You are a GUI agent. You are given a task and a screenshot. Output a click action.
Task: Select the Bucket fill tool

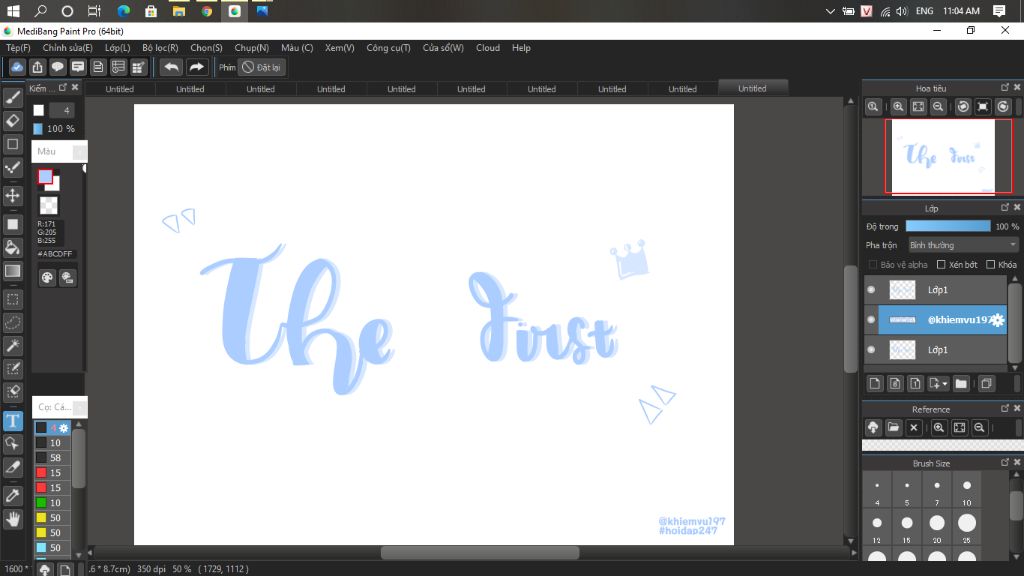click(x=12, y=248)
